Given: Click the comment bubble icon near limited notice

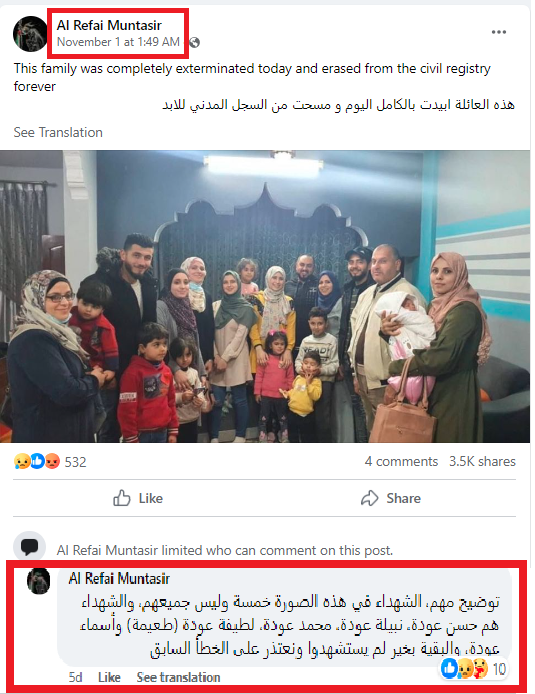Looking at the screenshot, I should tap(30, 547).
